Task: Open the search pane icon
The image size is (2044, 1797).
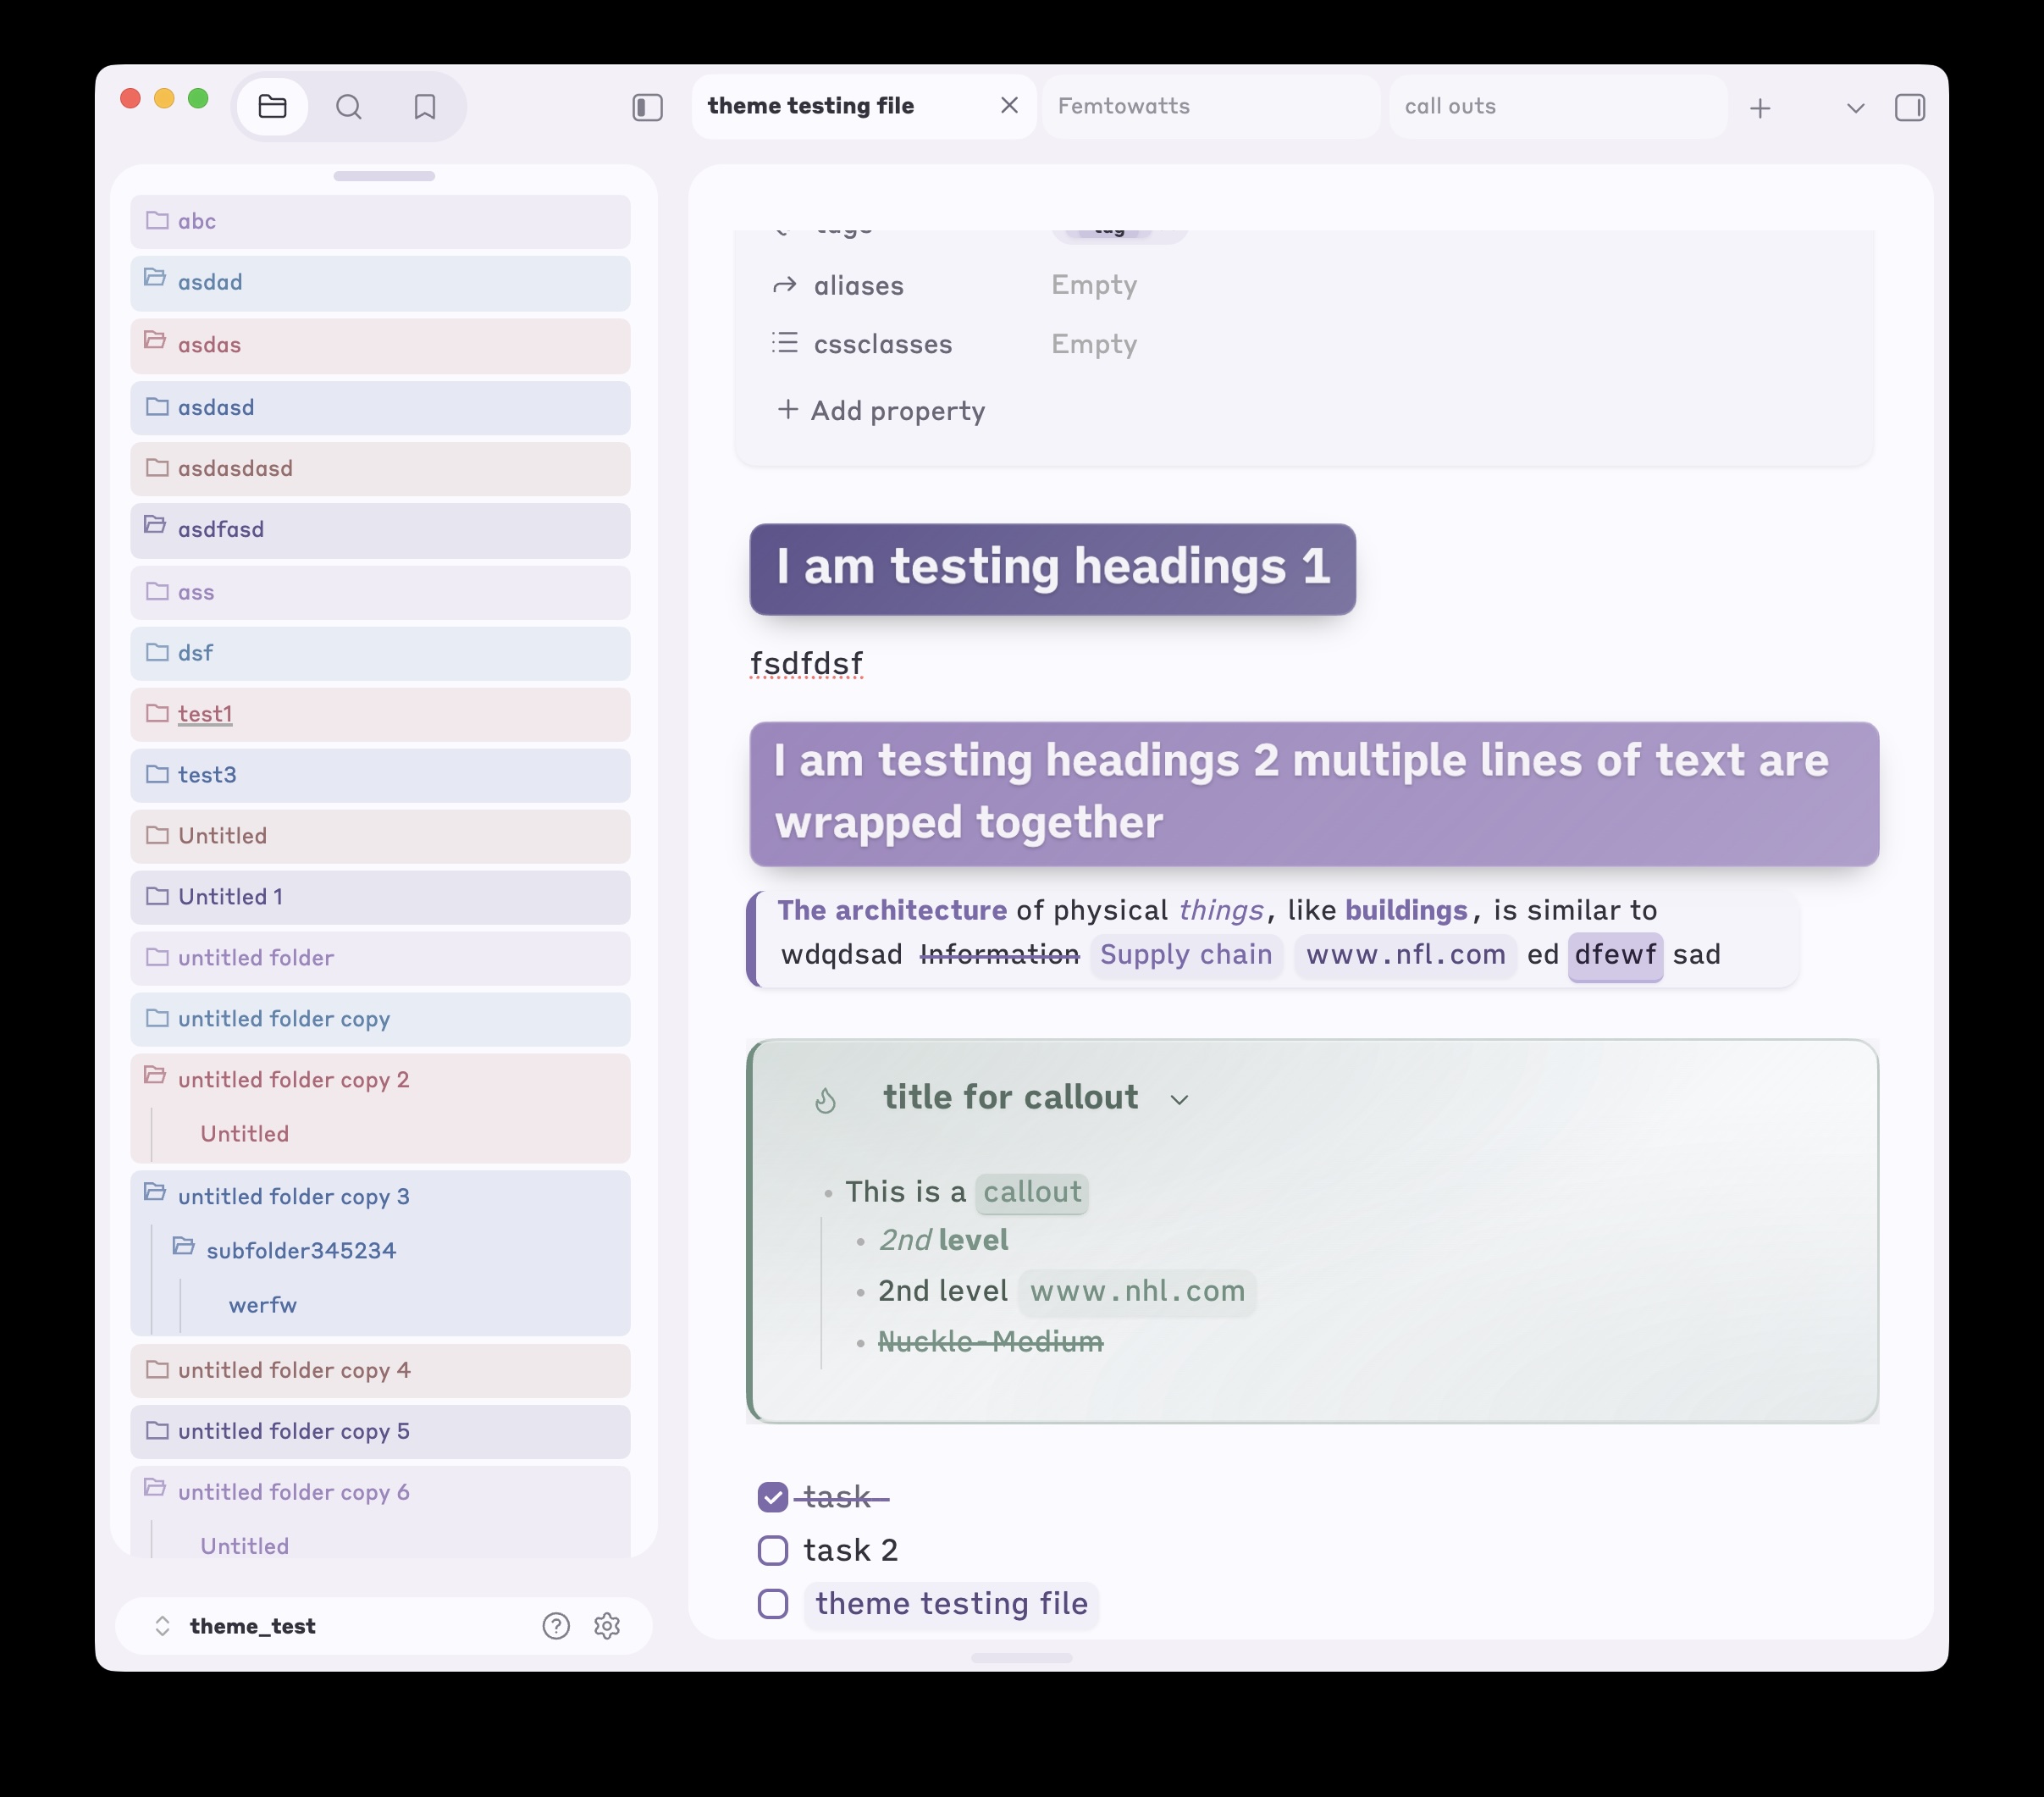Action: point(348,106)
